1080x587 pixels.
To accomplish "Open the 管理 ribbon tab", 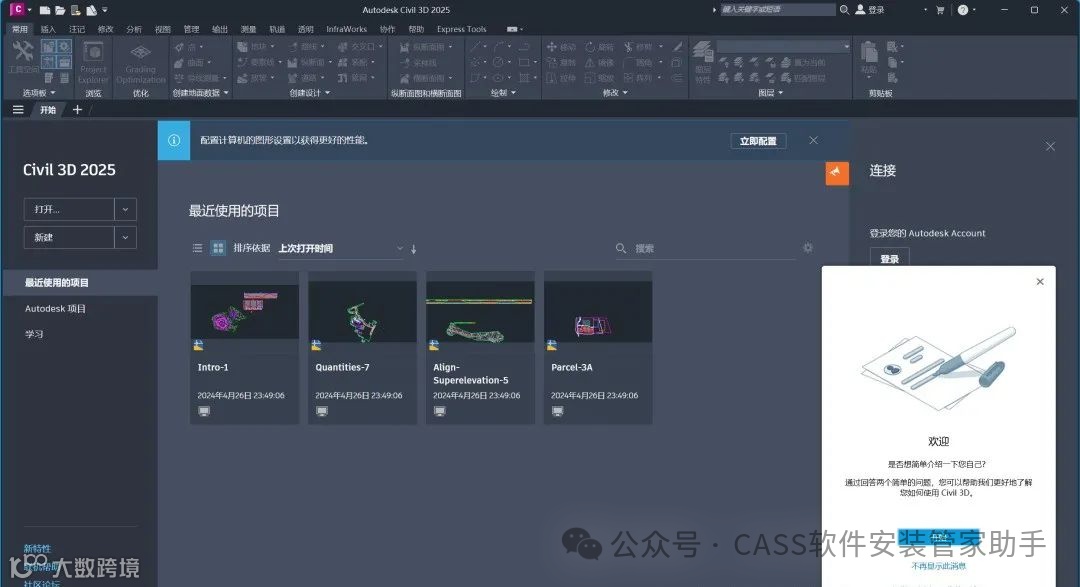I will pyautogui.click(x=191, y=29).
